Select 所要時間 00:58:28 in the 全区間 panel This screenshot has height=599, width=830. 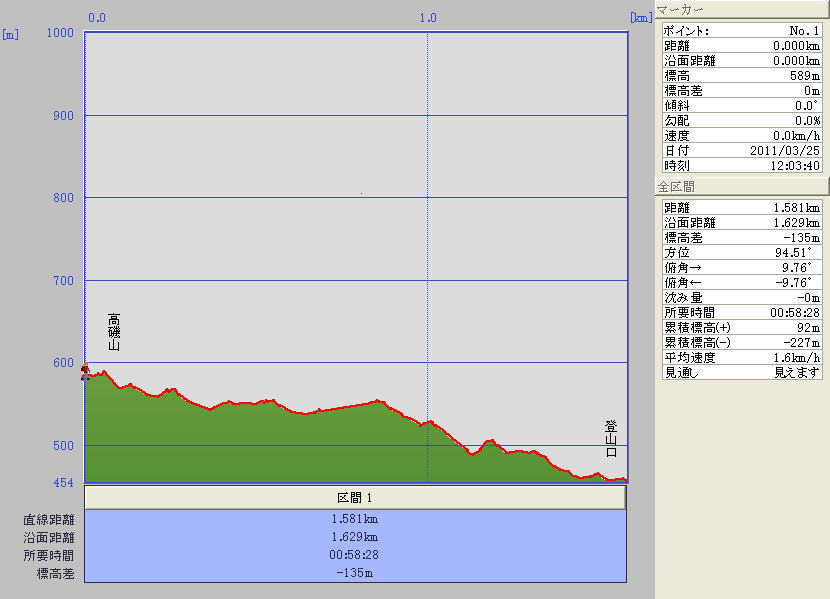click(742, 312)
